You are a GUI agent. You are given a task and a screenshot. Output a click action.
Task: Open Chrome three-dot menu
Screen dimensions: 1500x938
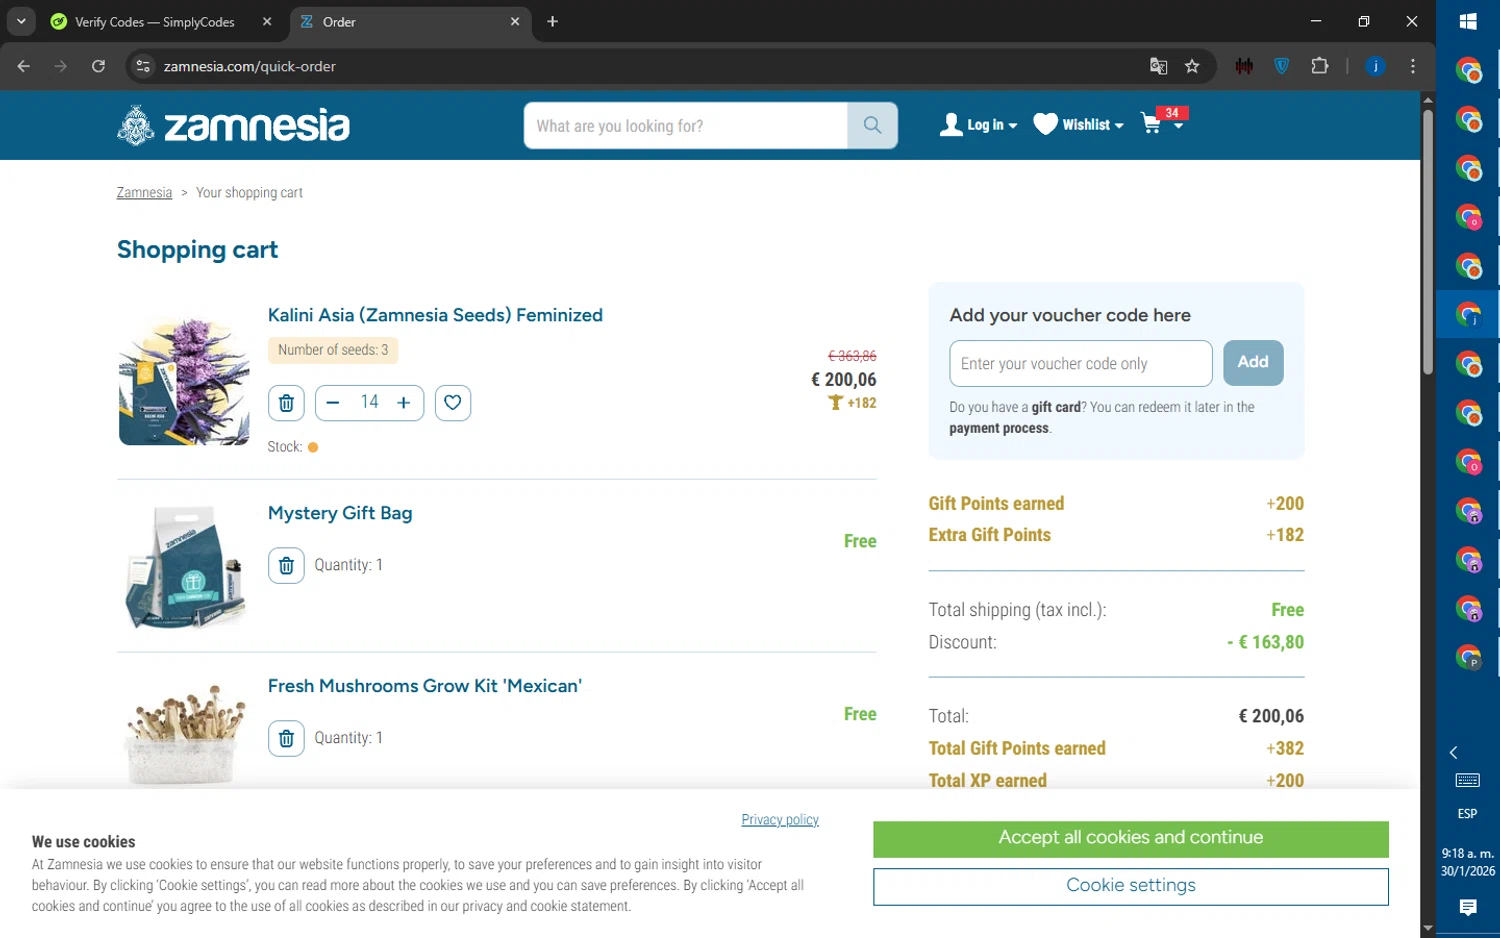(1412, 66)
